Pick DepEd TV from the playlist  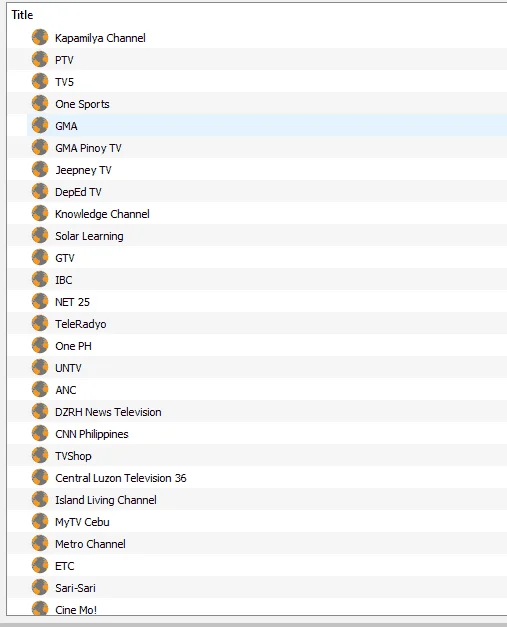(78, 192)
